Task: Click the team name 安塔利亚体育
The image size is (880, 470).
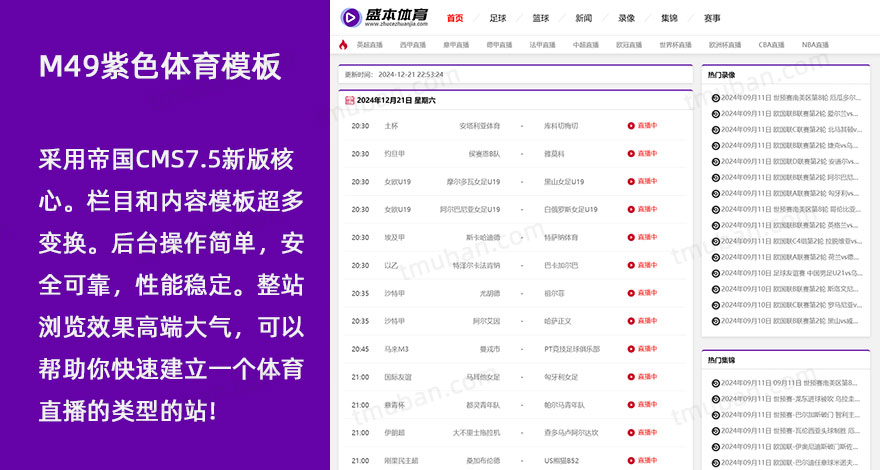Action: pyautogui.click(x=479, y=126)
